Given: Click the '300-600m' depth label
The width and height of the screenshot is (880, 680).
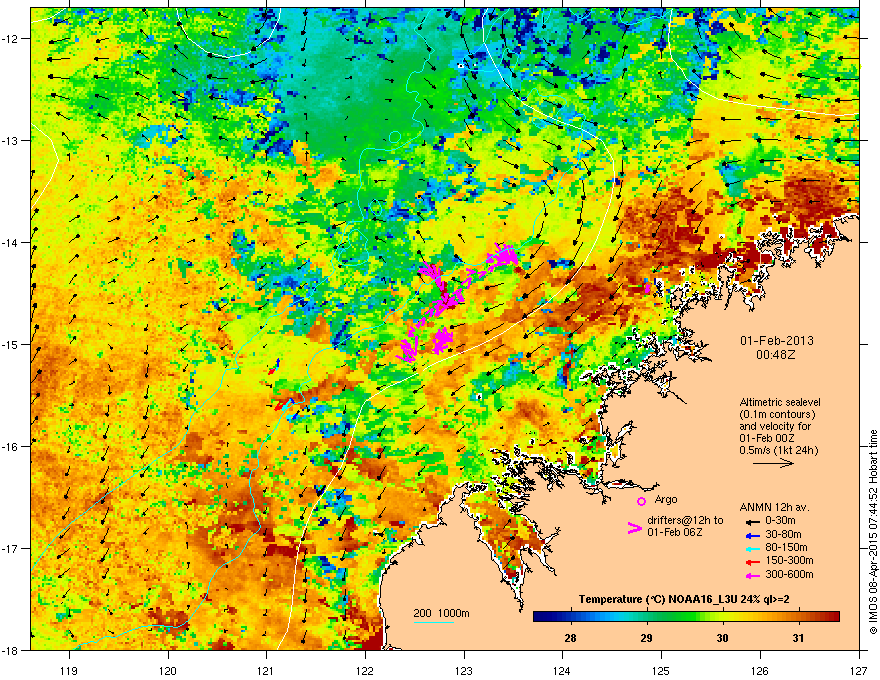Looking at the screenshot, I should click(790, 575).
